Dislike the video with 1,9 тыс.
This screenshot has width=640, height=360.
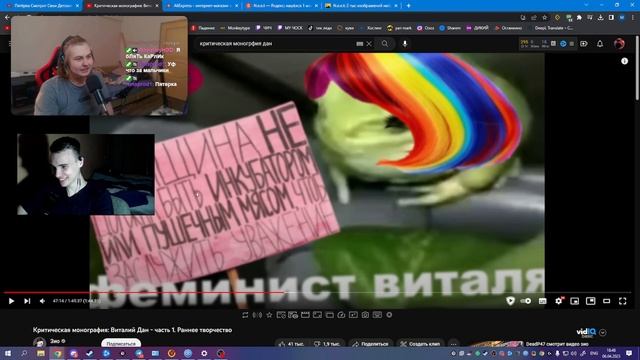(x=328, y=344)
